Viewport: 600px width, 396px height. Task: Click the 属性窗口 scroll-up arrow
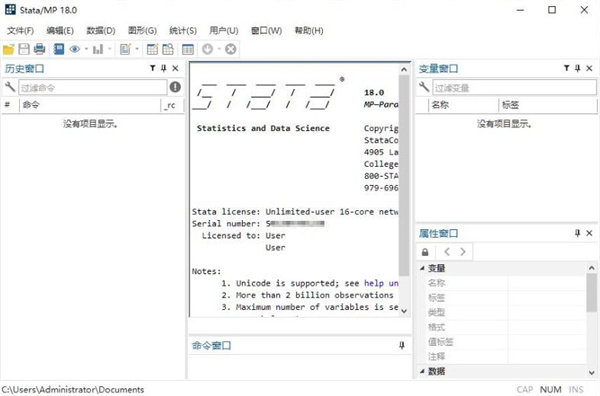[x=592, y=268]
